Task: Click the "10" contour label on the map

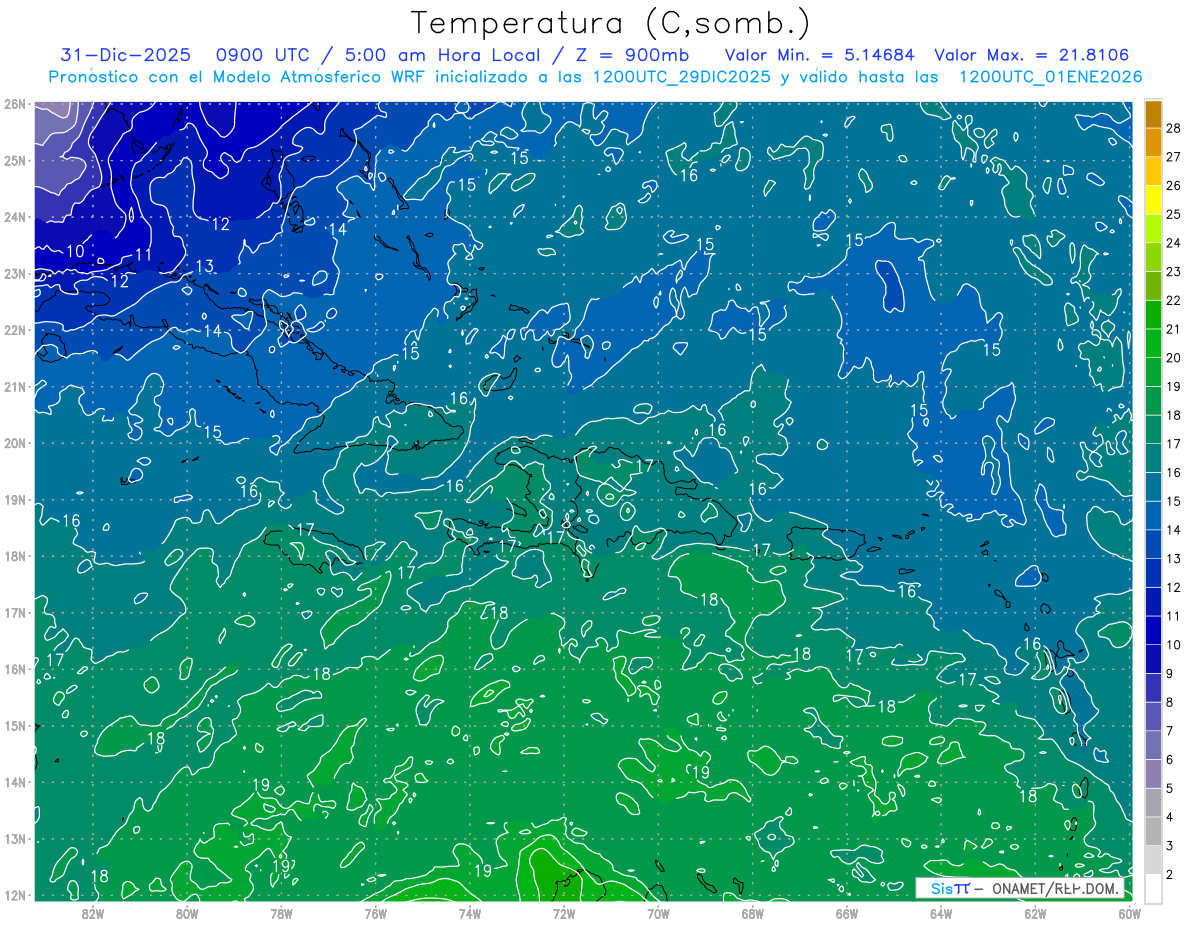Action: (76, 251)
